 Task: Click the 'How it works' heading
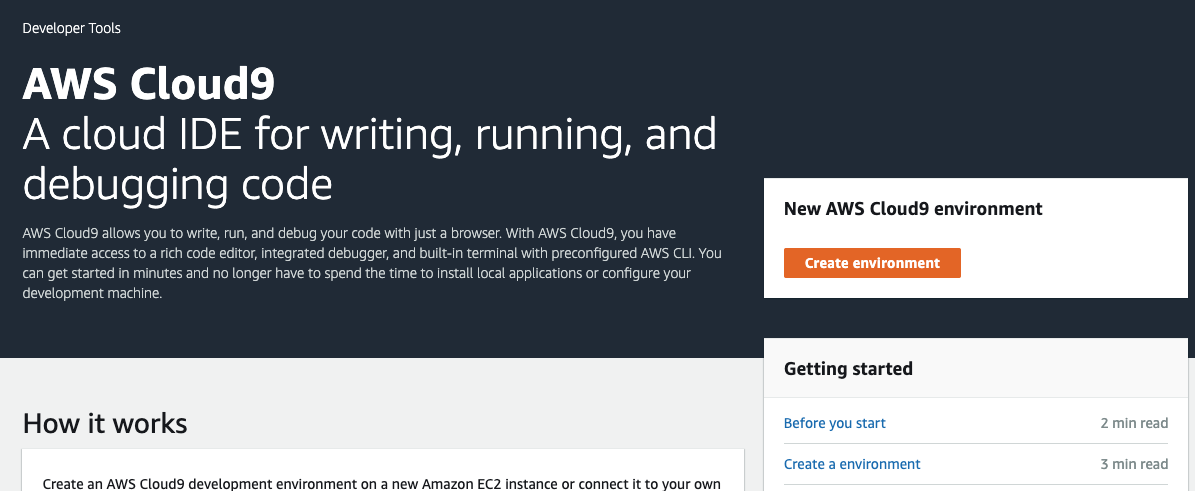click(105, 423)
